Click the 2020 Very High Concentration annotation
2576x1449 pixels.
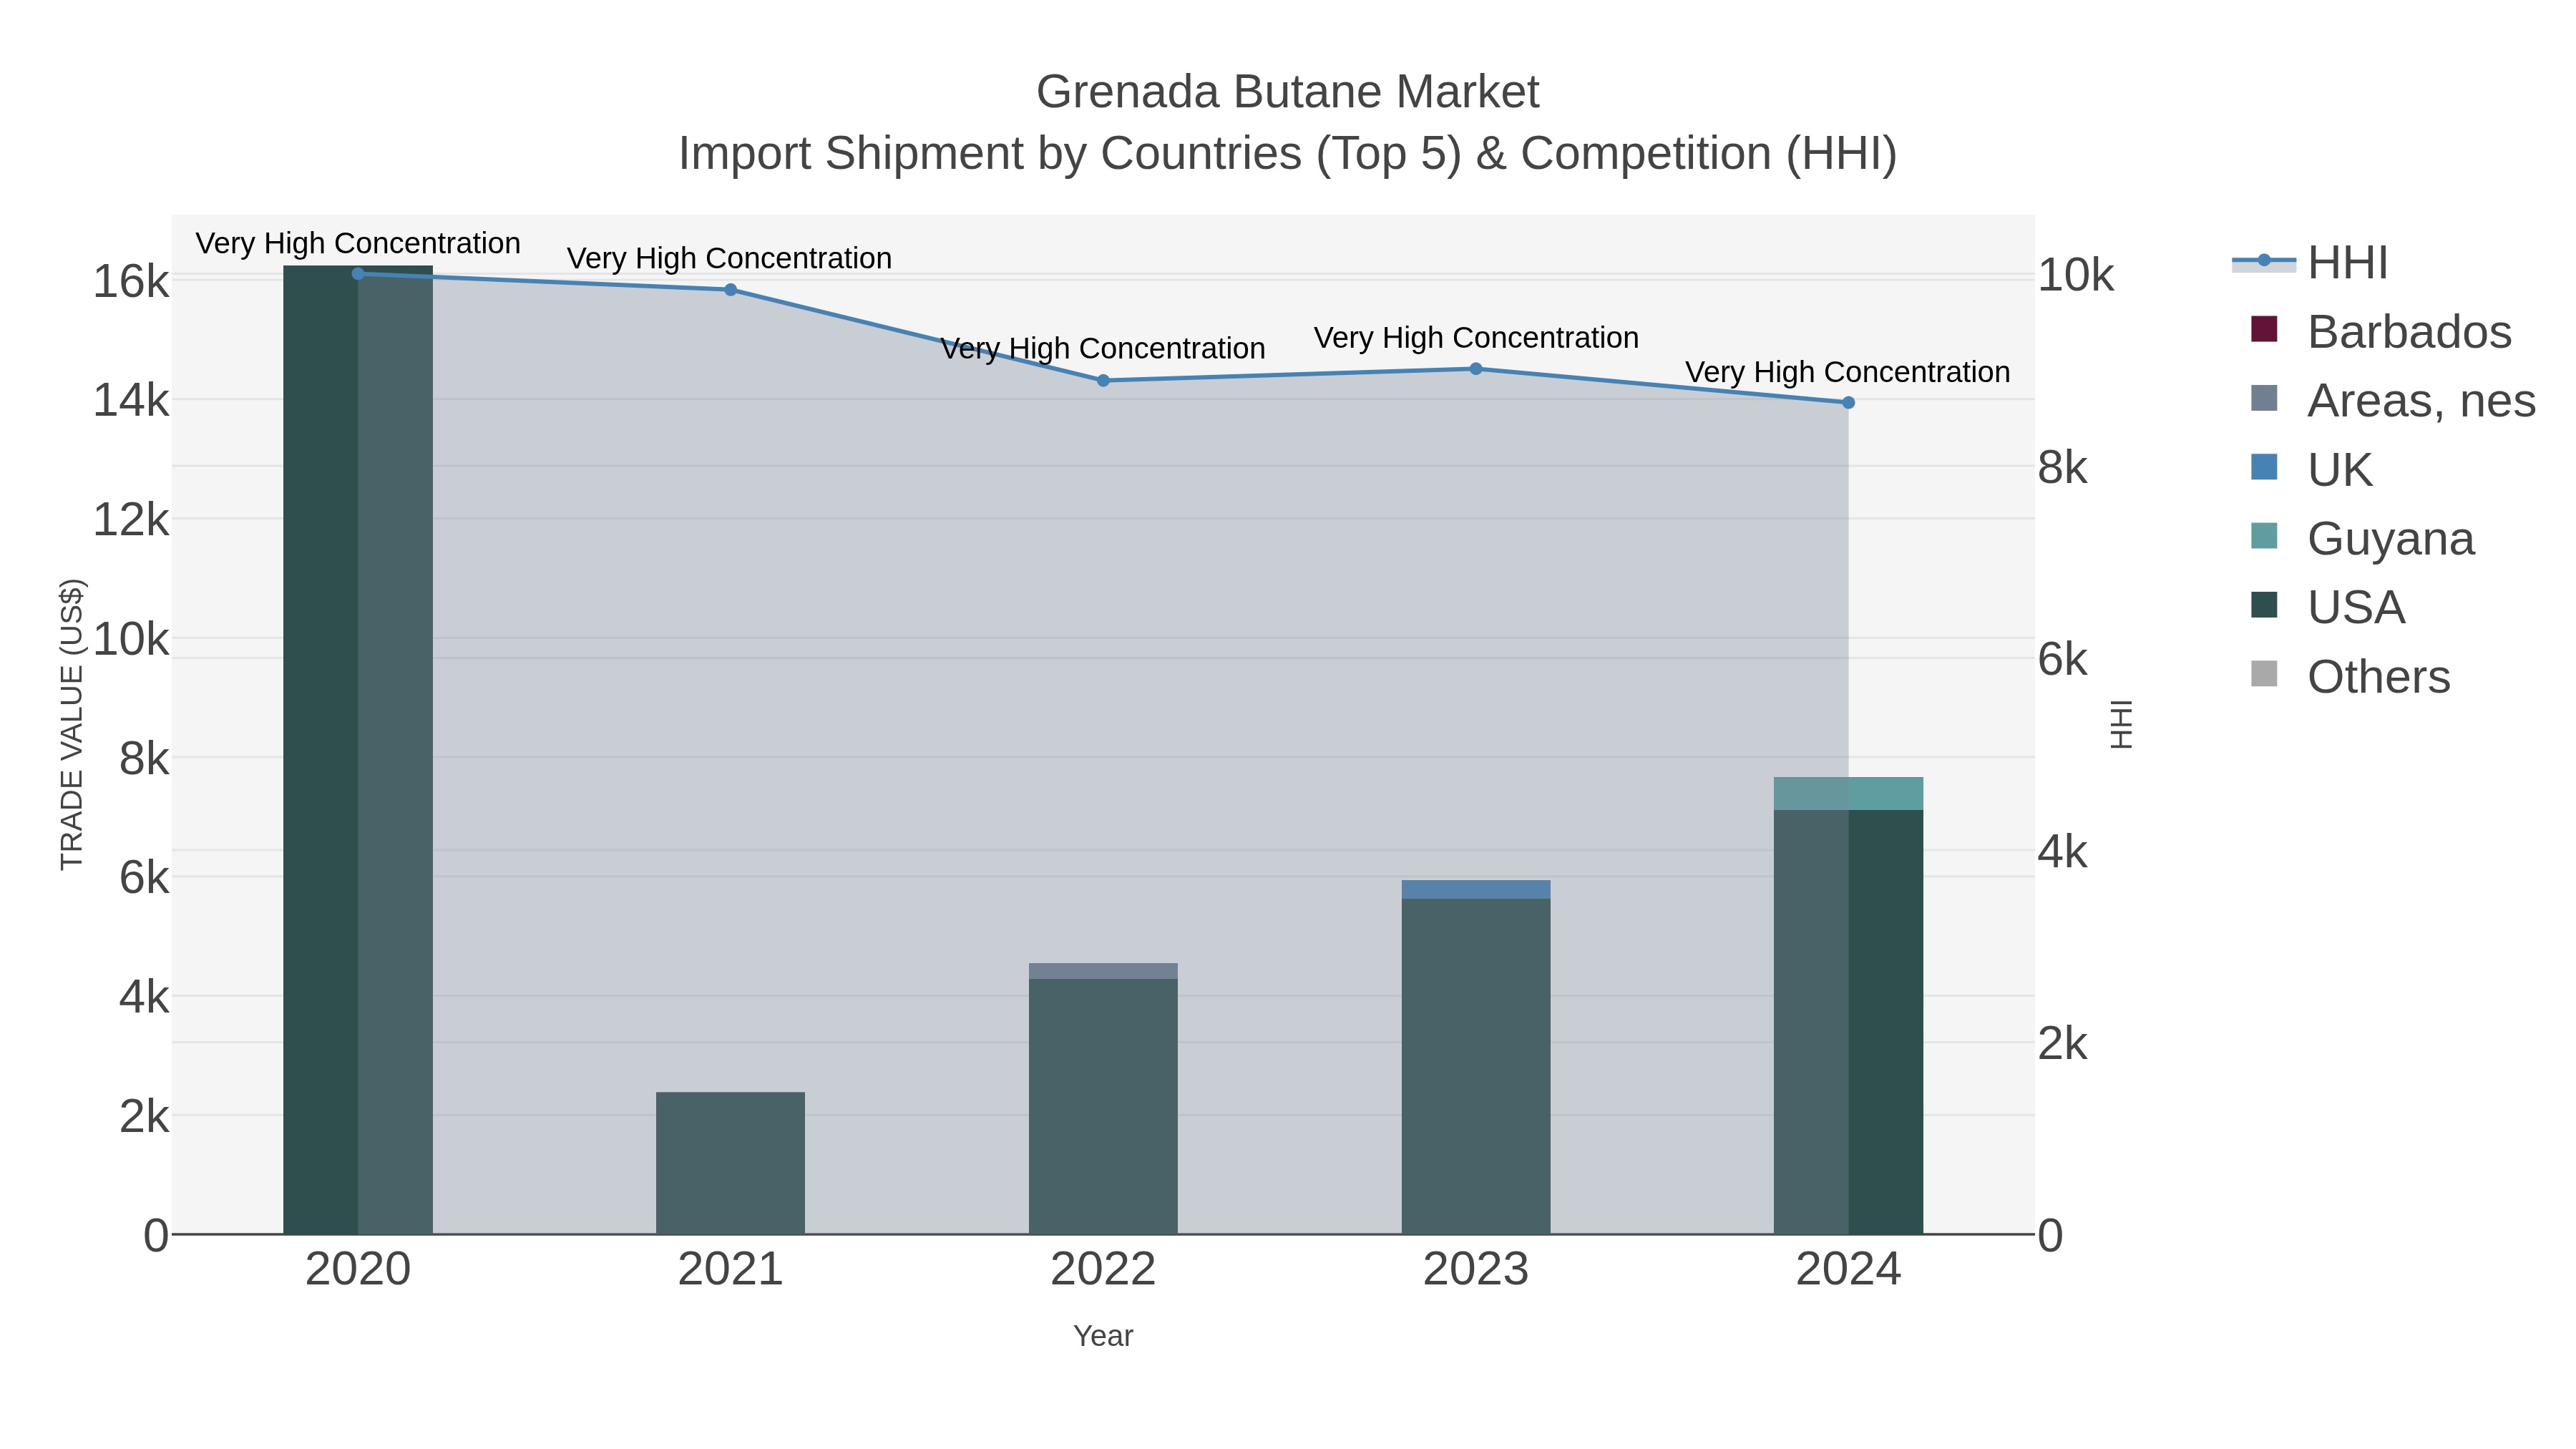(358, 244)
